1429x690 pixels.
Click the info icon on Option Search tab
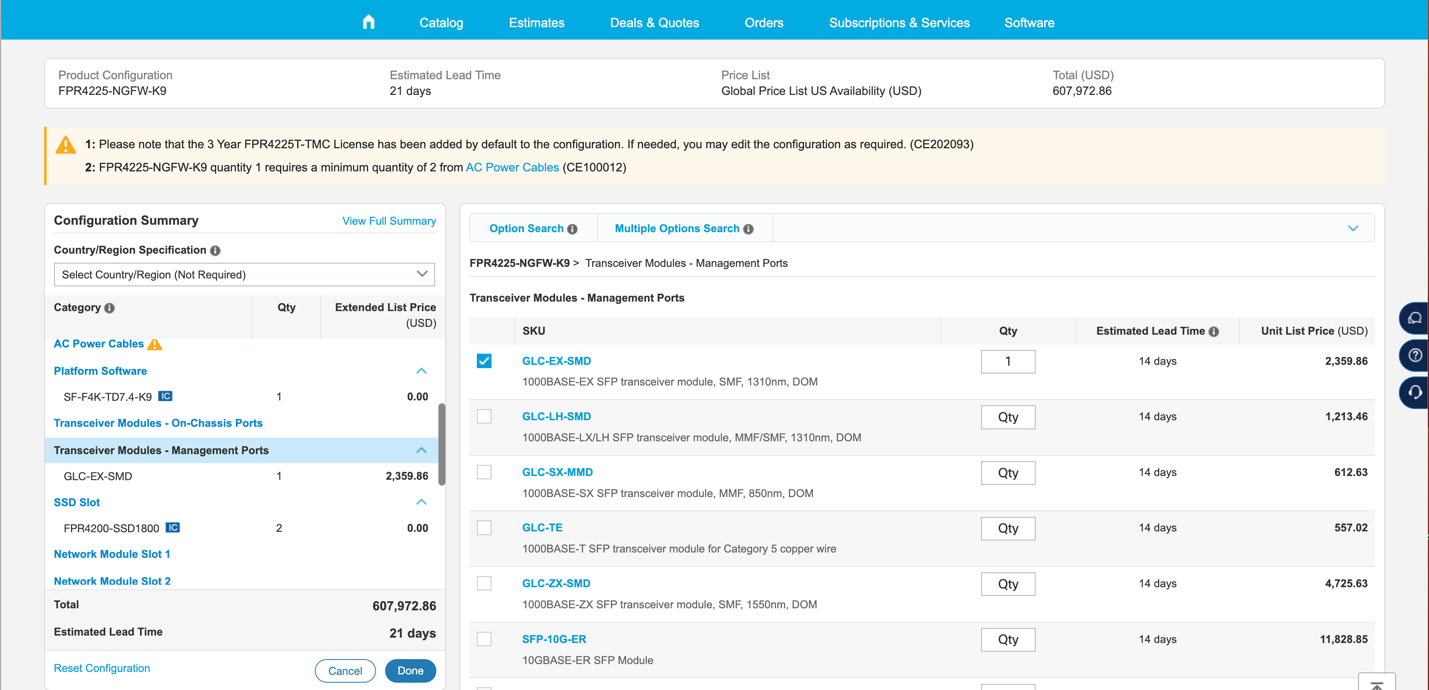pyautogui.click(x=573, y=229)
